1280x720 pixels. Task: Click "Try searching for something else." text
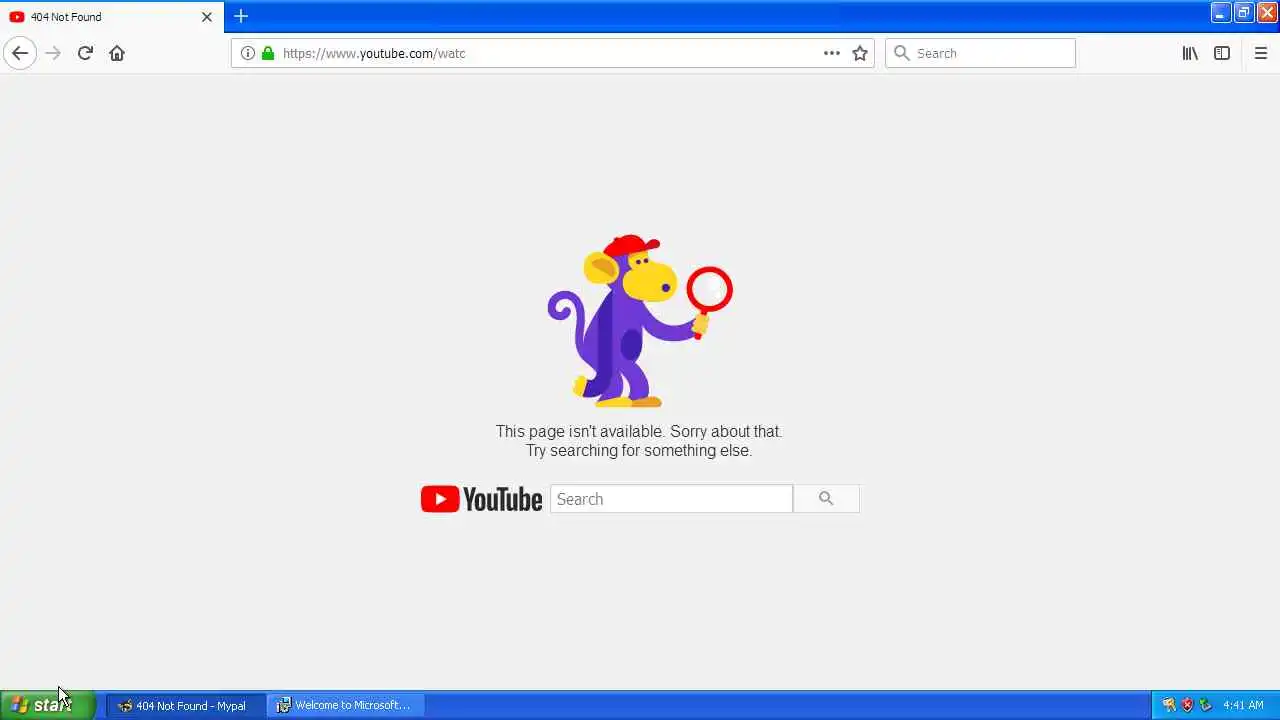coord(639,450)
